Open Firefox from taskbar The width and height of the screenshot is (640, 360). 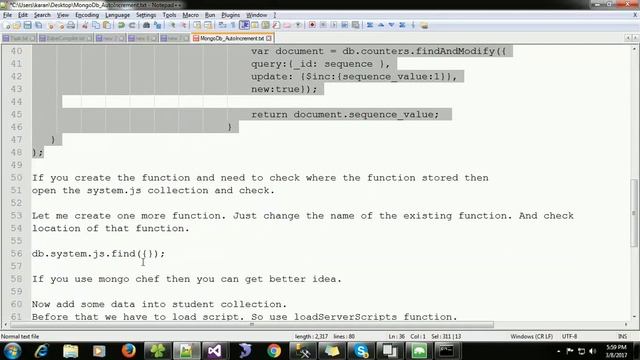pyautogui.click(x=129, y=351)
